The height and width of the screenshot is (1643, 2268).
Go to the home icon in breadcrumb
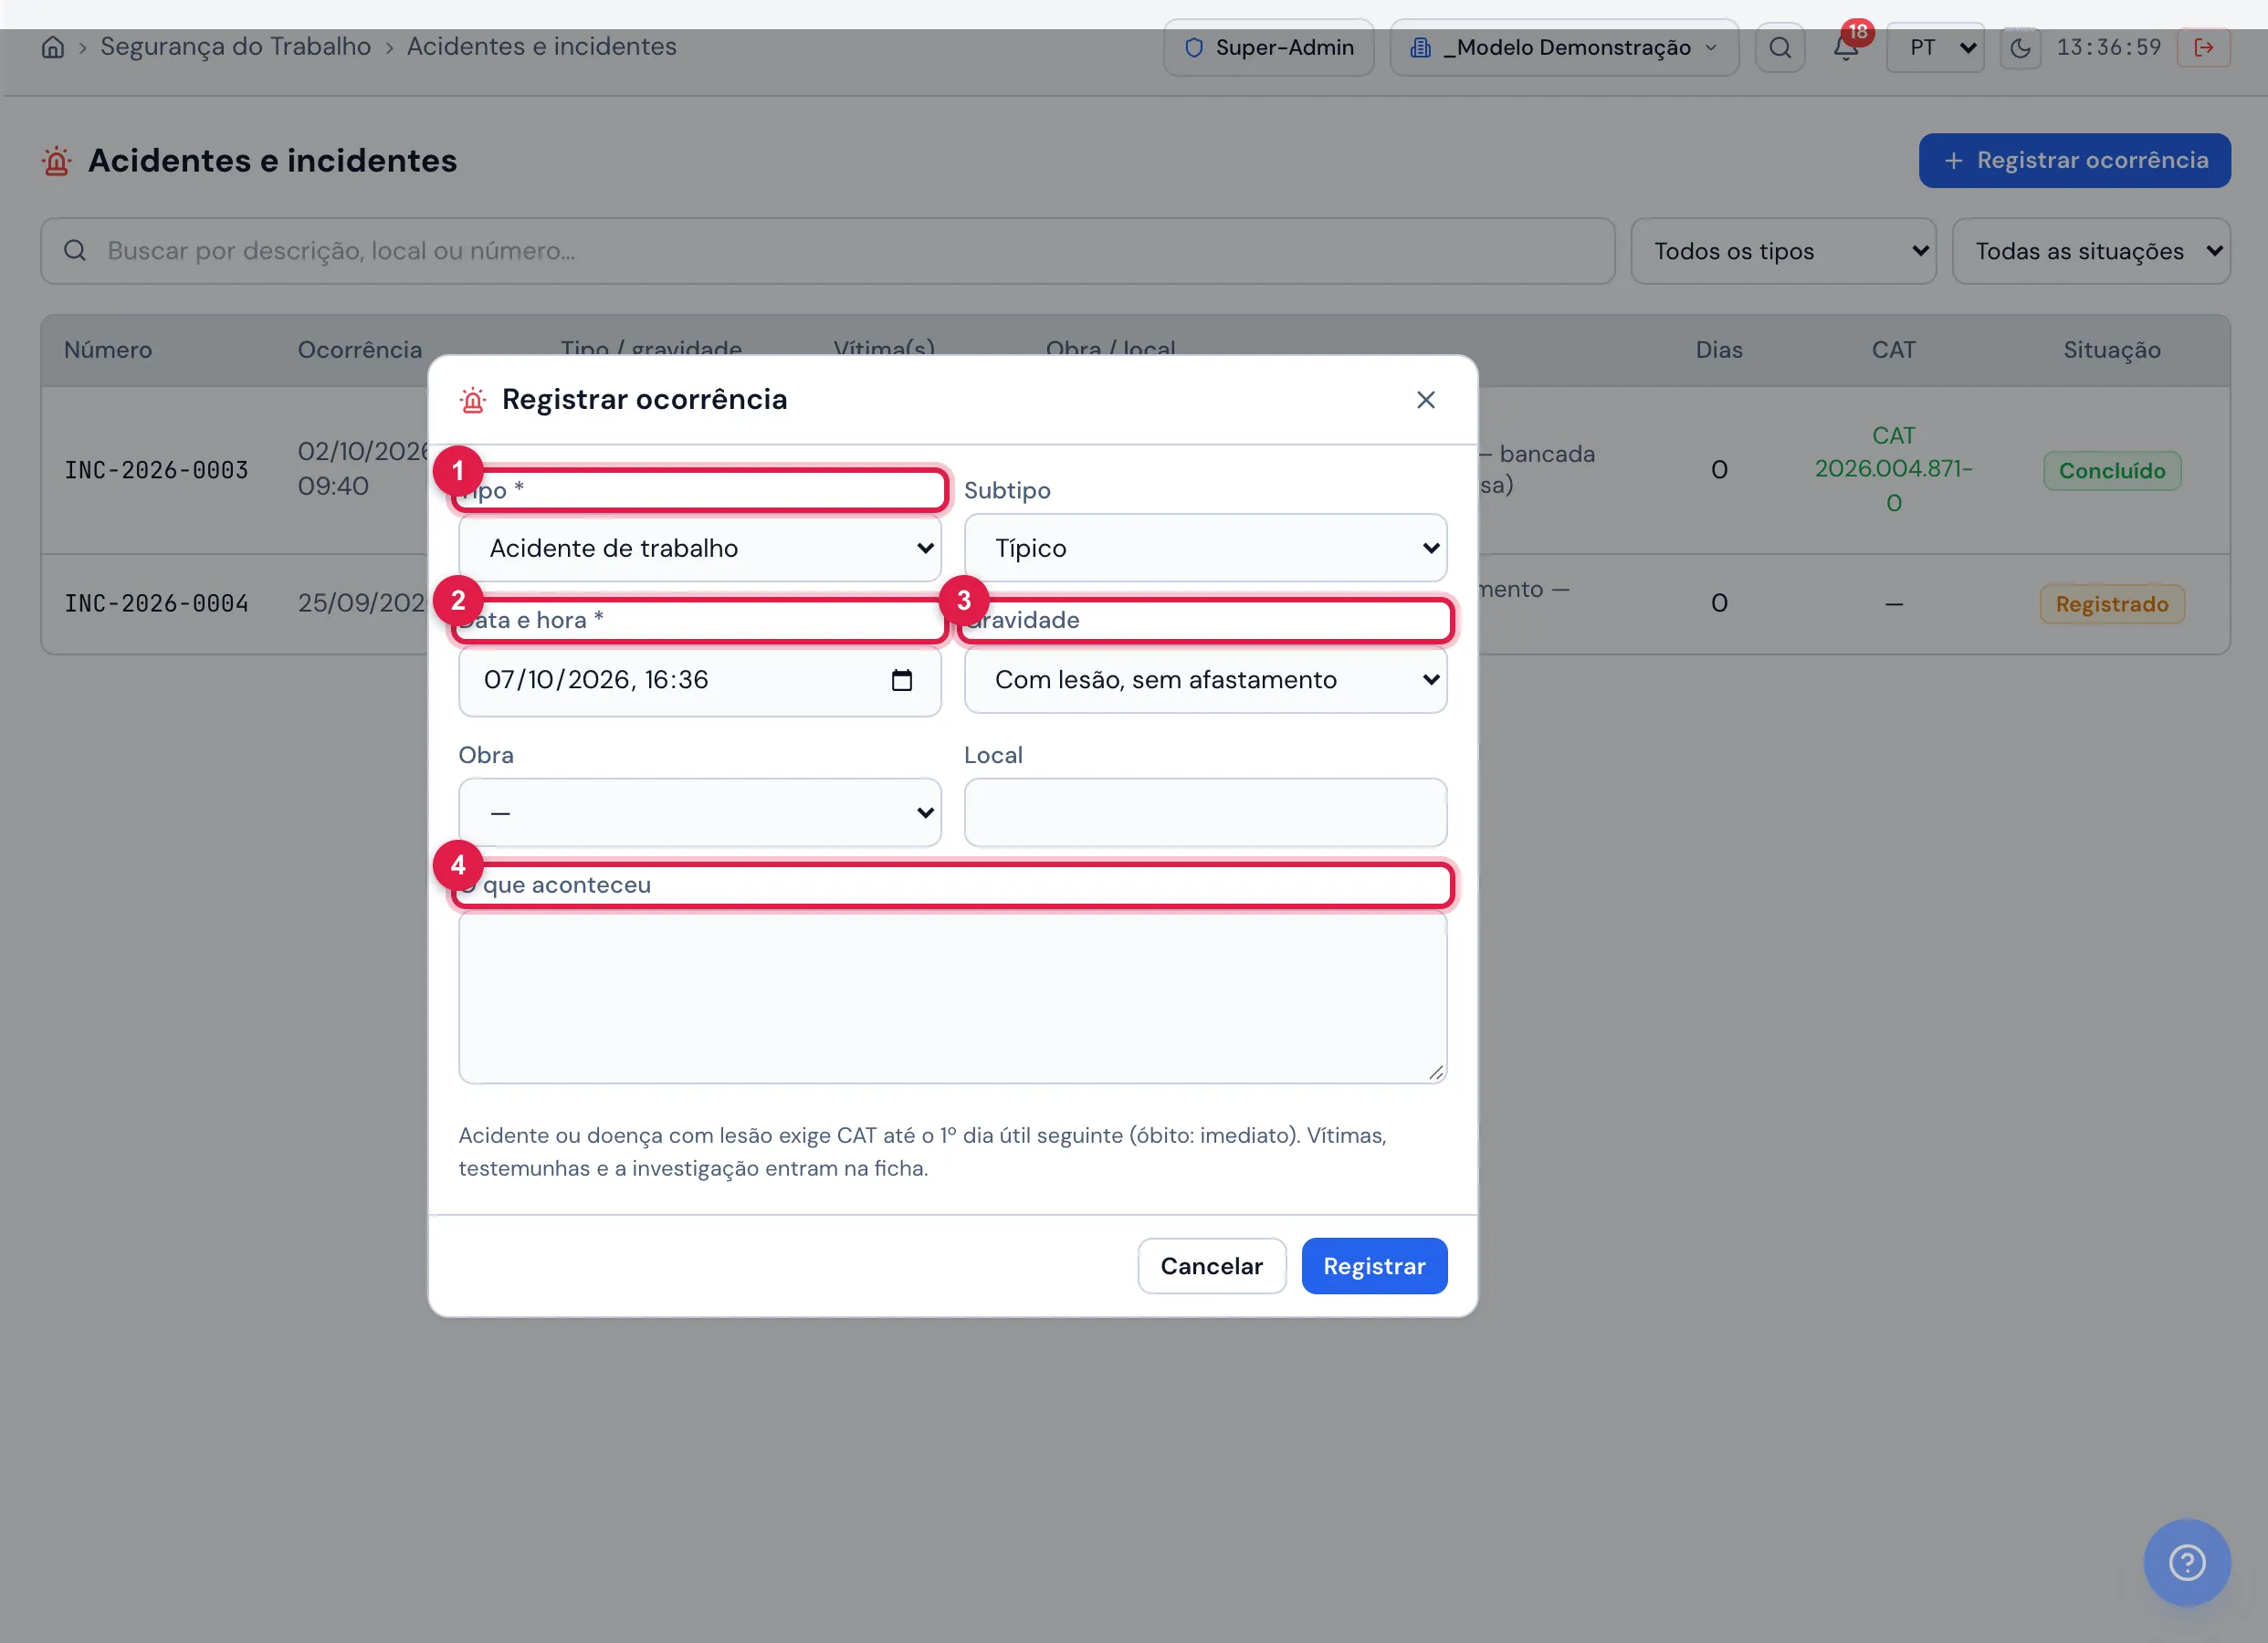[53, 47]
